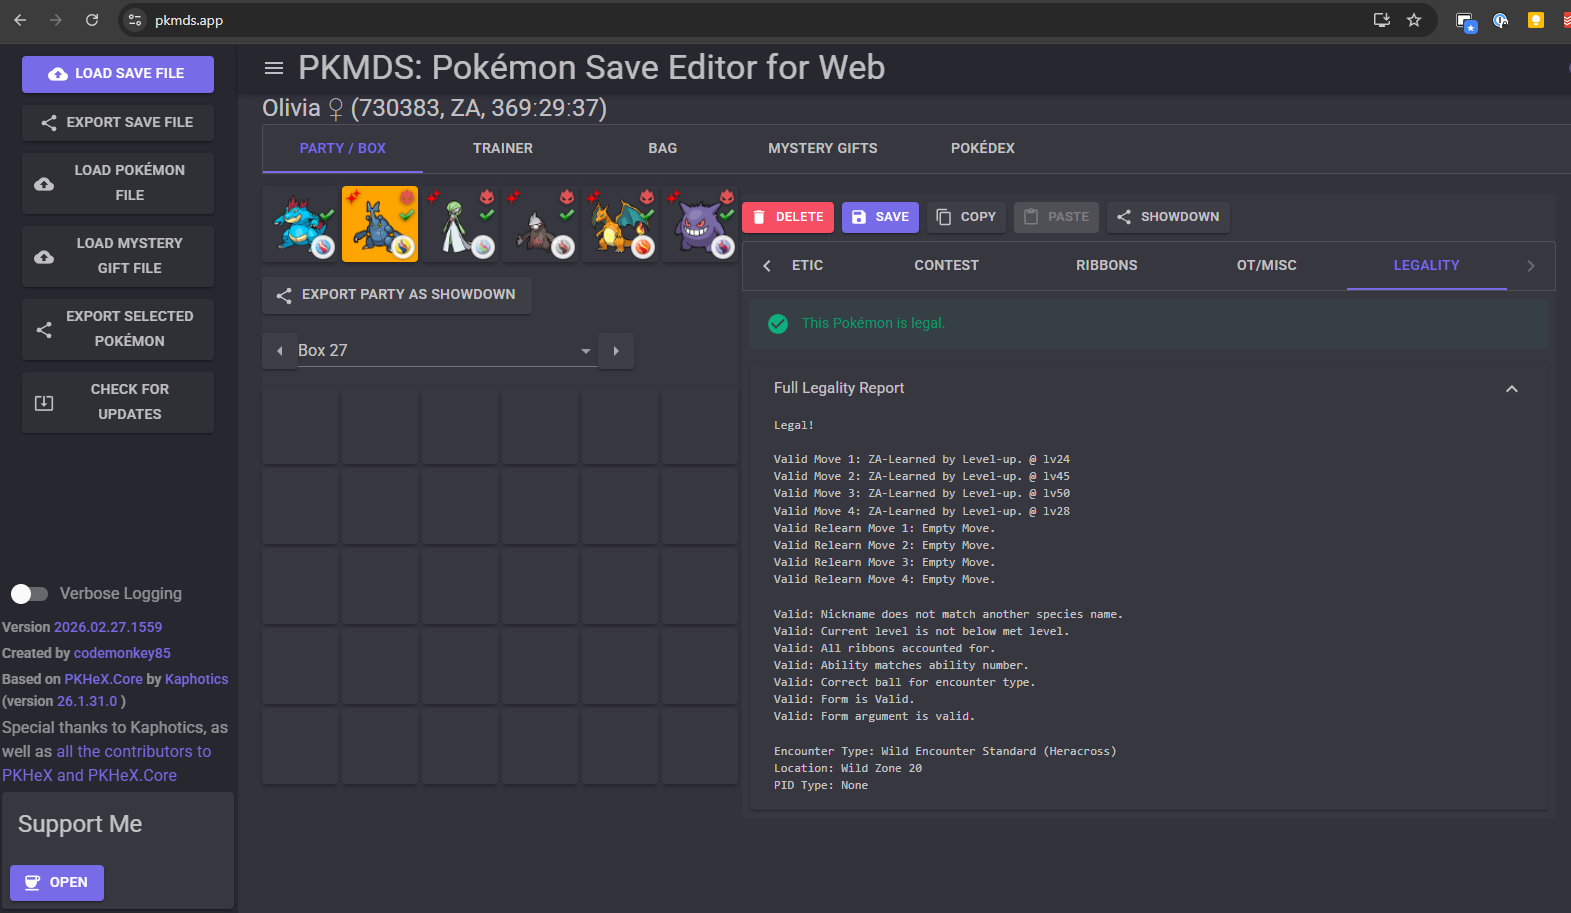Select the Charizard party slot
1571x913 pixels.
point(620,224)
